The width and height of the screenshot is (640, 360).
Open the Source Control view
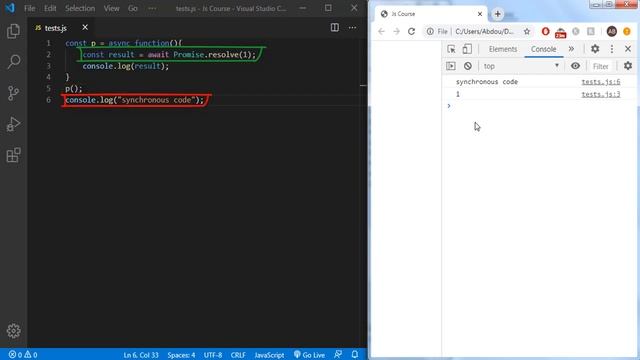[x=13, y=93]
